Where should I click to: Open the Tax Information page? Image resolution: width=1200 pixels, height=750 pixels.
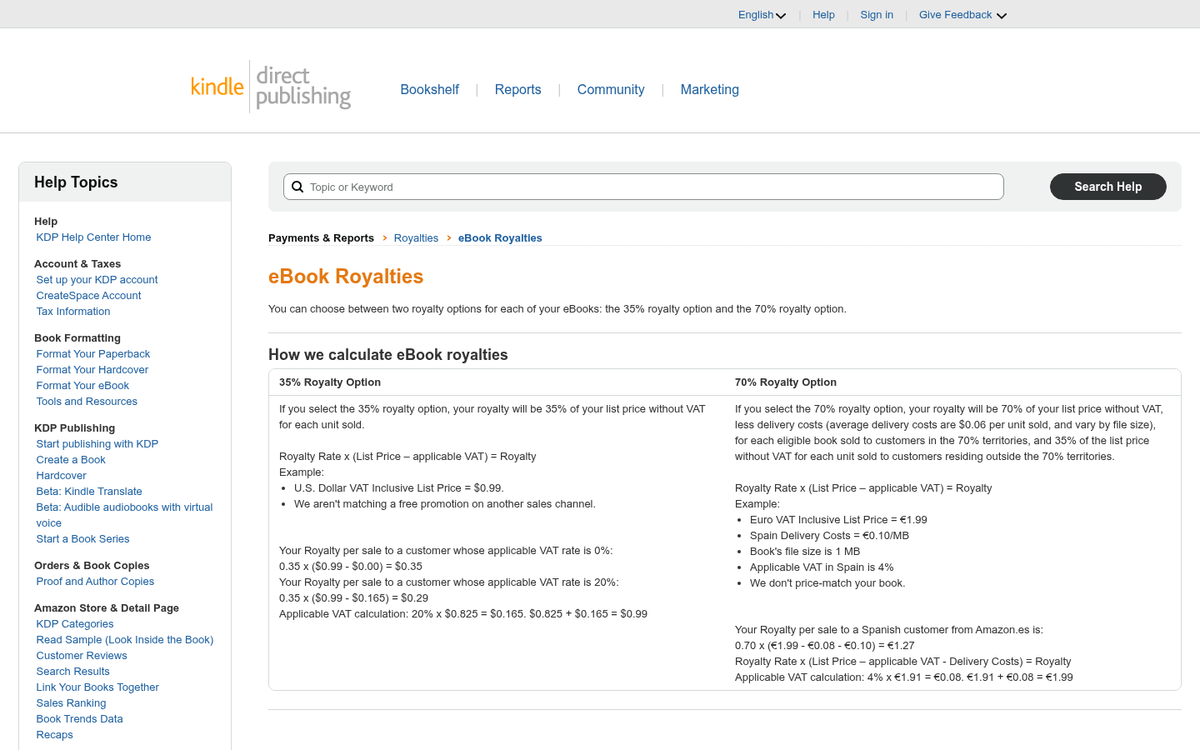coord(72,311)
